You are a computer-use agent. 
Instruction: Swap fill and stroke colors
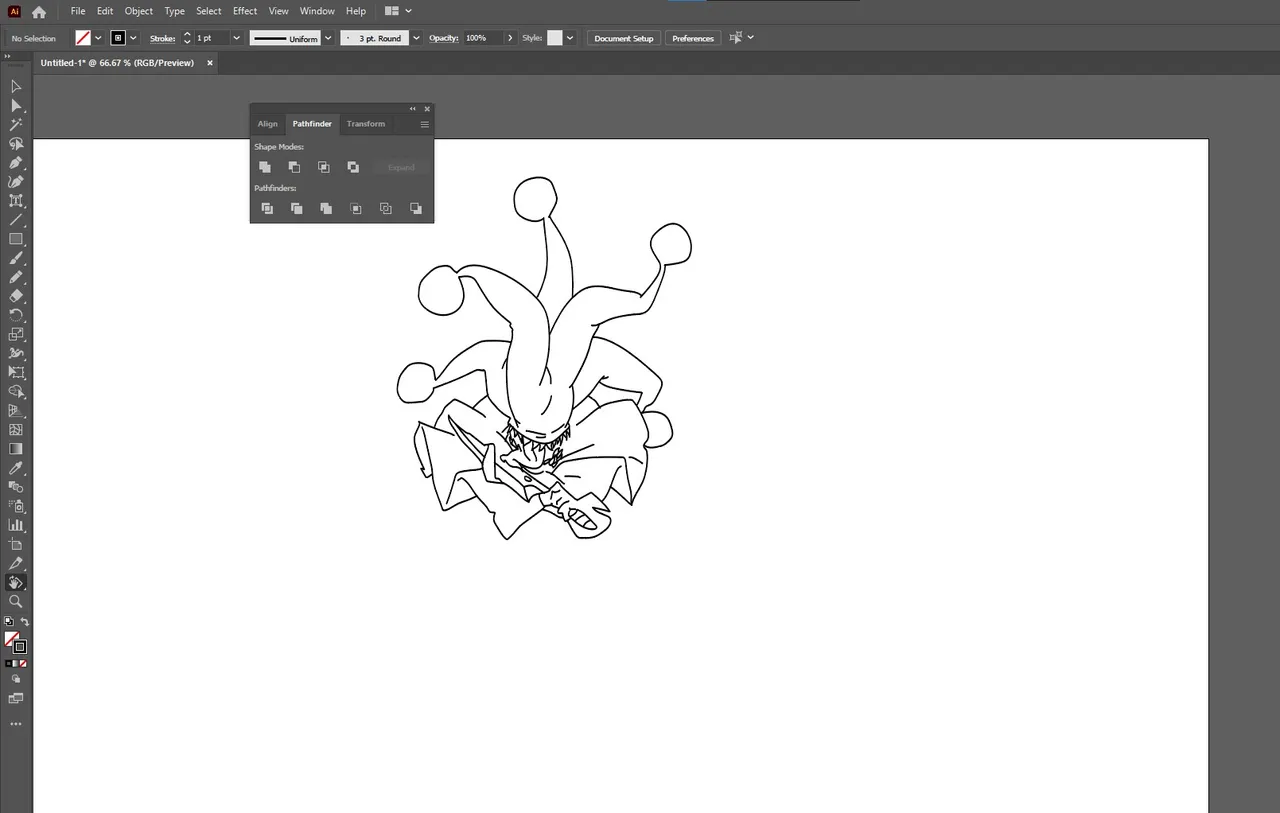coord(25,622)
